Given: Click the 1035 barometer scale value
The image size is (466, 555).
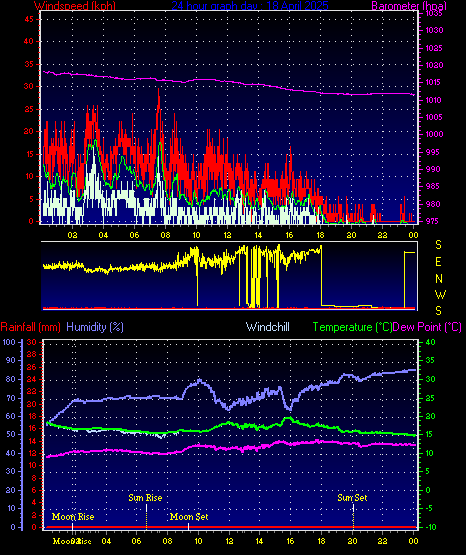Looking at the screenshot, I should coord(434,13).
